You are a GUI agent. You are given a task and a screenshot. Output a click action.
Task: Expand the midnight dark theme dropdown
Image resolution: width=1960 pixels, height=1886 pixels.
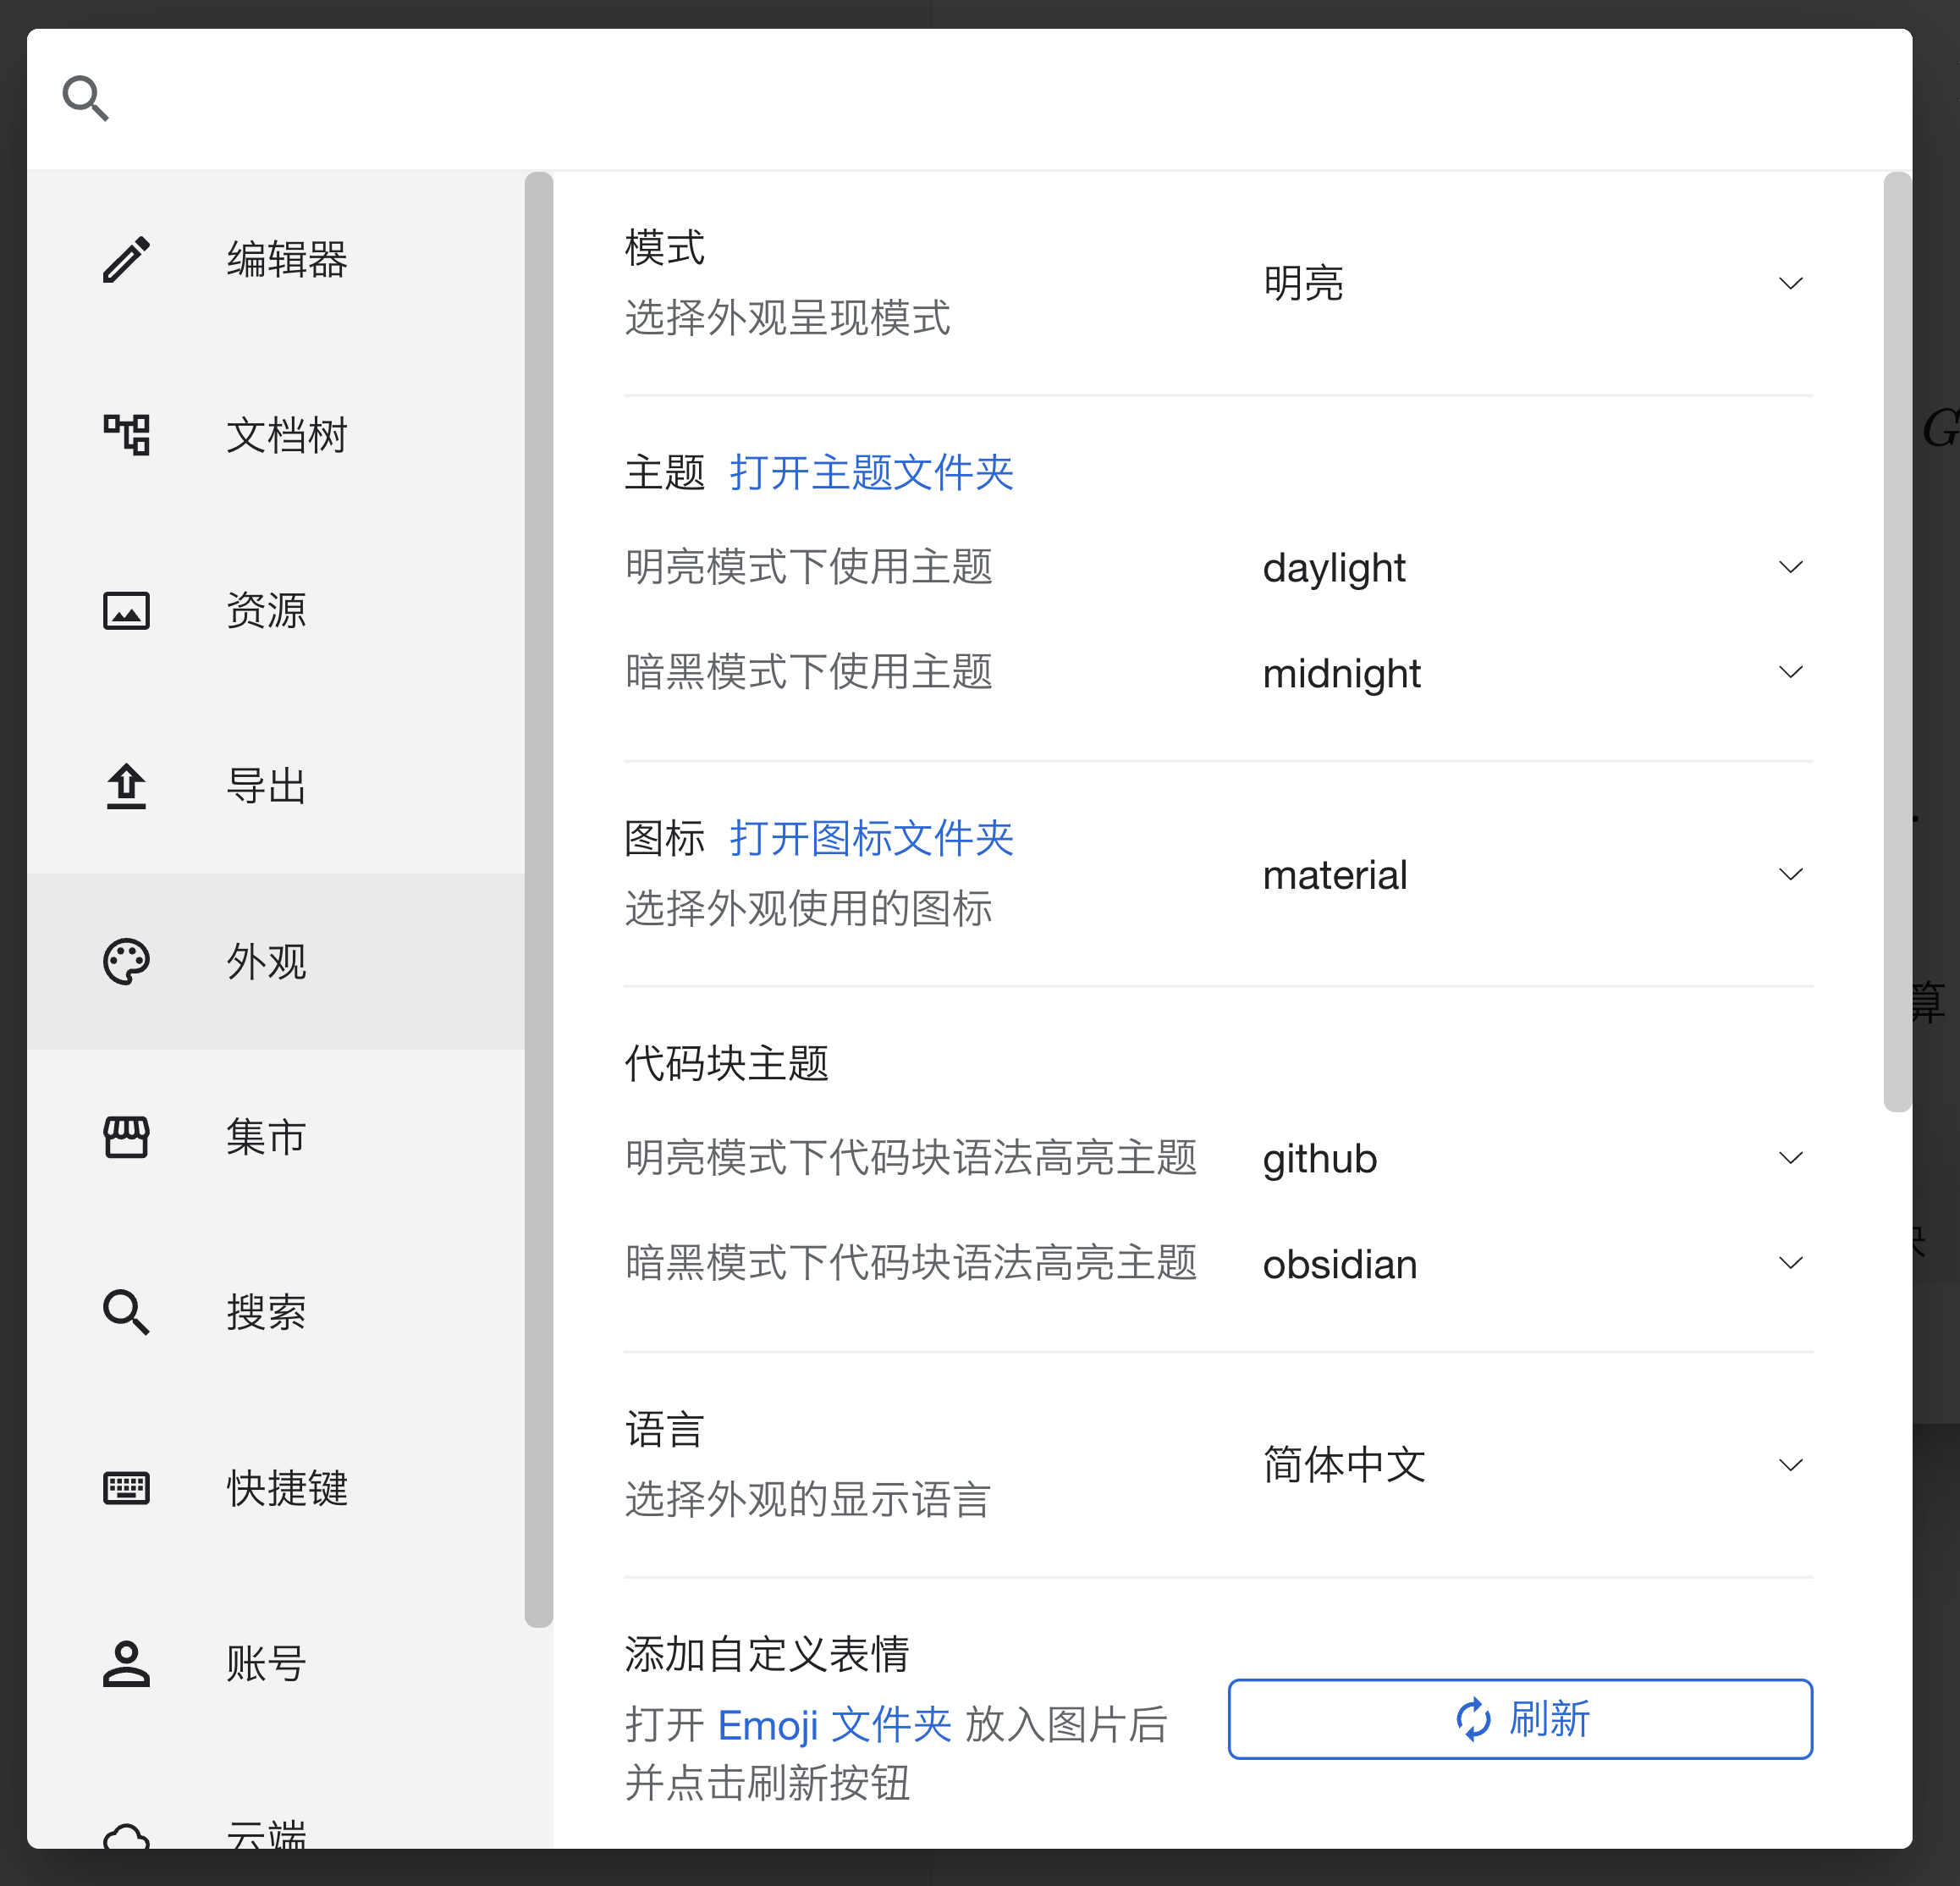click(1531, 673)
